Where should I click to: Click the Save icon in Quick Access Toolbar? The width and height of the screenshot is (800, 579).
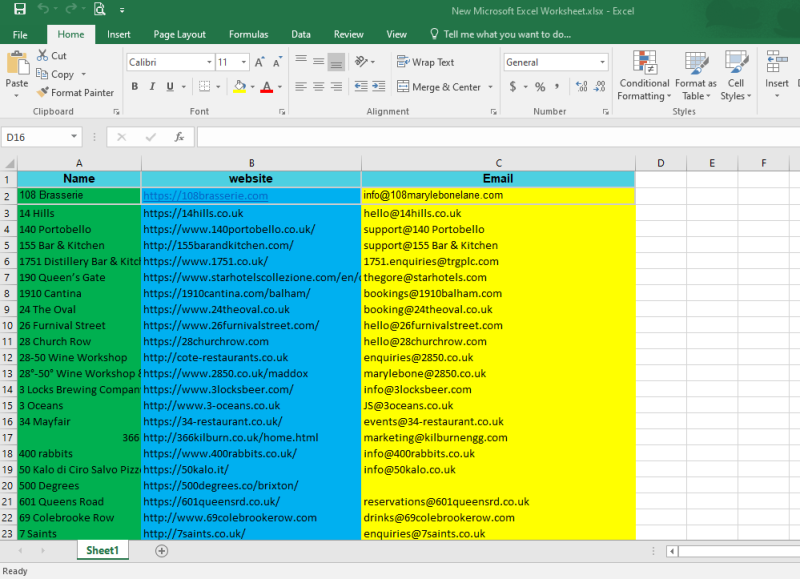pyautogui.click(x=19, y=9)
